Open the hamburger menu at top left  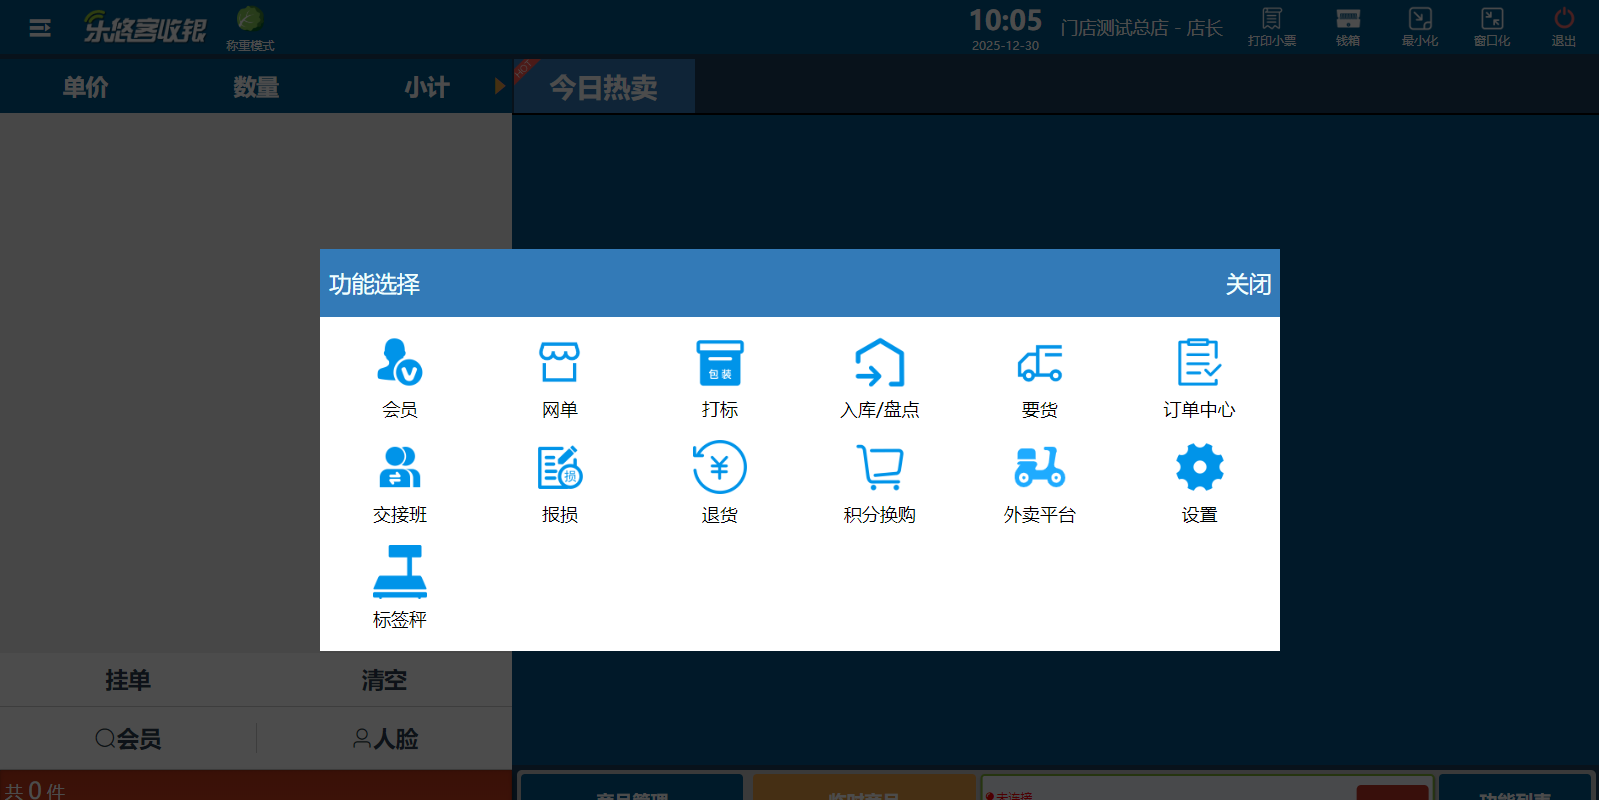[40, 28]
